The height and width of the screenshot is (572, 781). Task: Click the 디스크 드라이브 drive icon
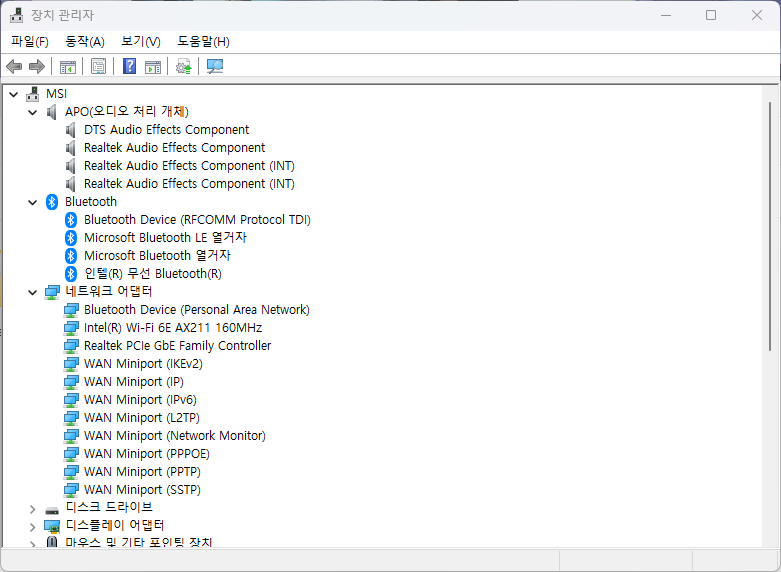[52, 510]
